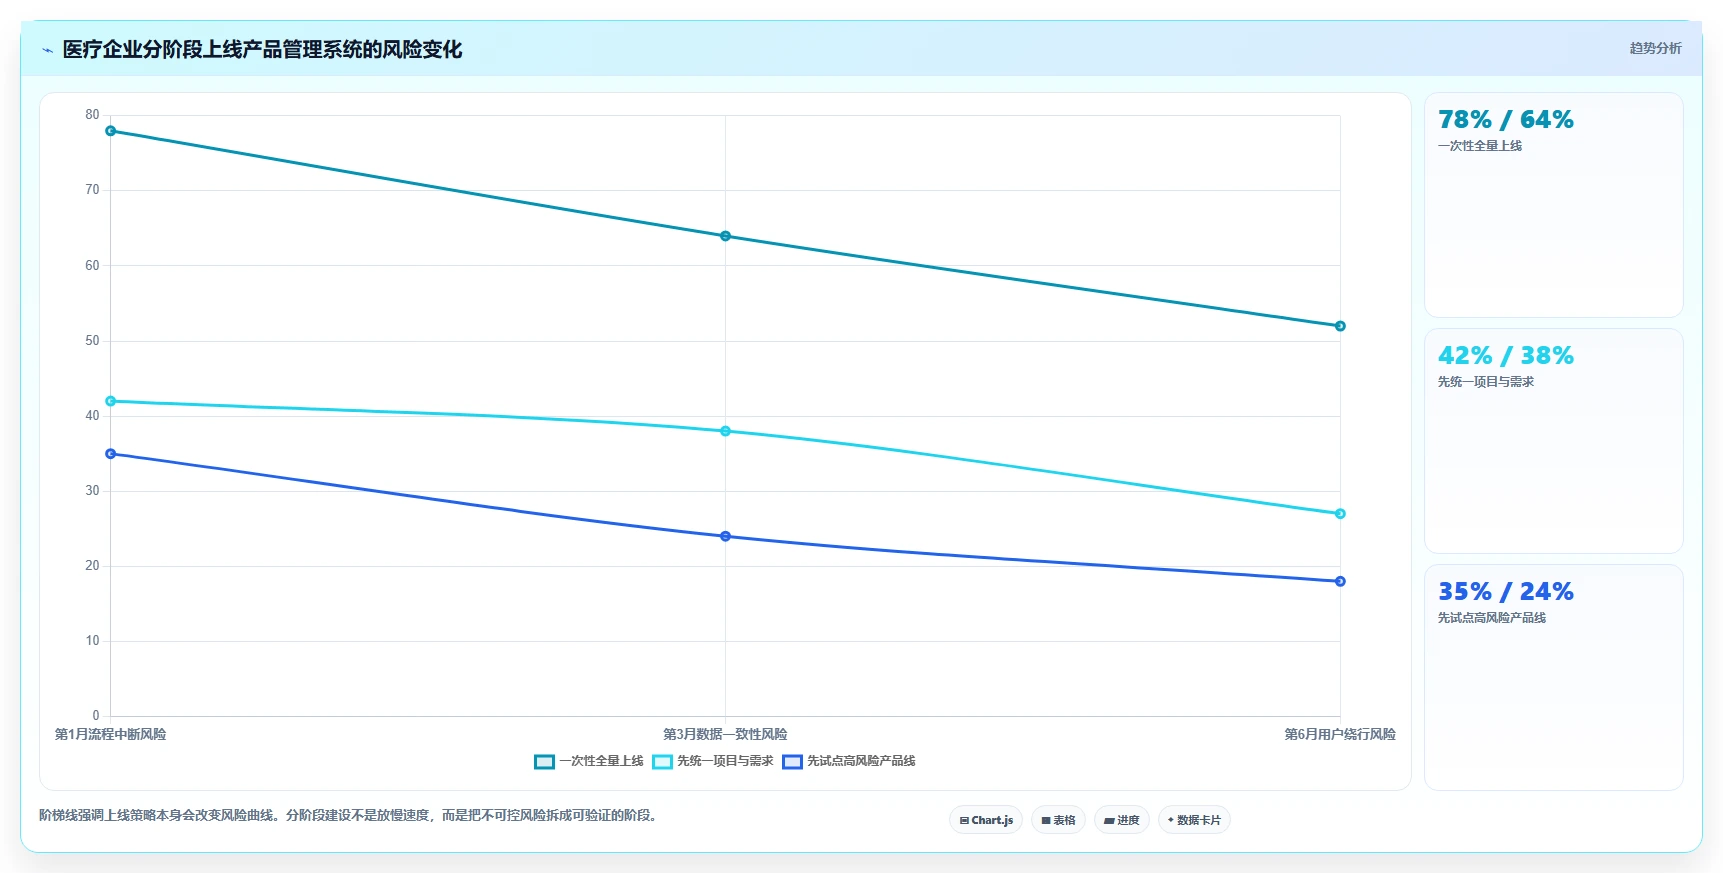Select the Chart.js tag

986,820
